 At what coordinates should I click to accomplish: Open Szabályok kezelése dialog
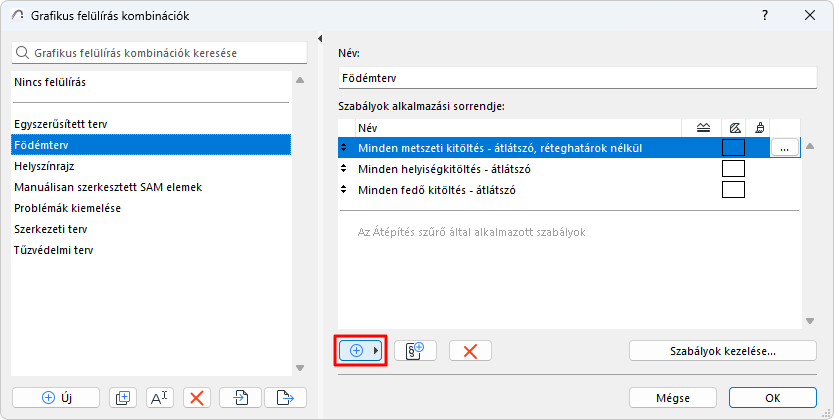pyautogui.click(x=722, y=351)
